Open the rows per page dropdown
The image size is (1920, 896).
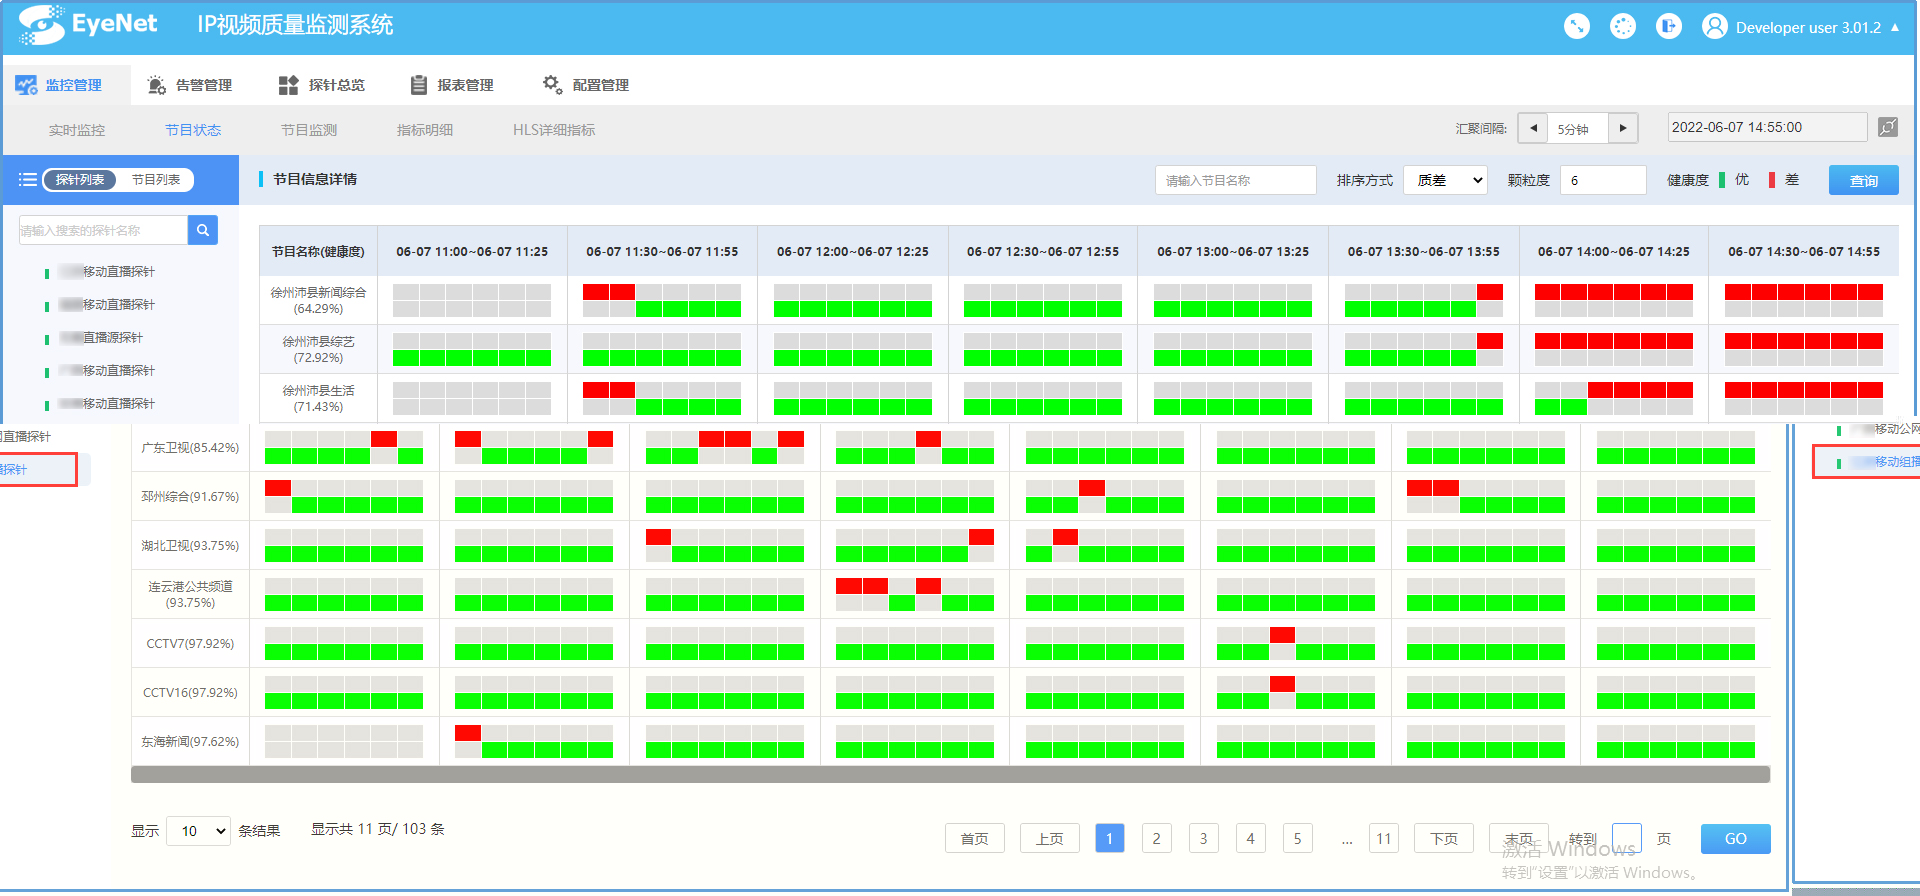198,831
